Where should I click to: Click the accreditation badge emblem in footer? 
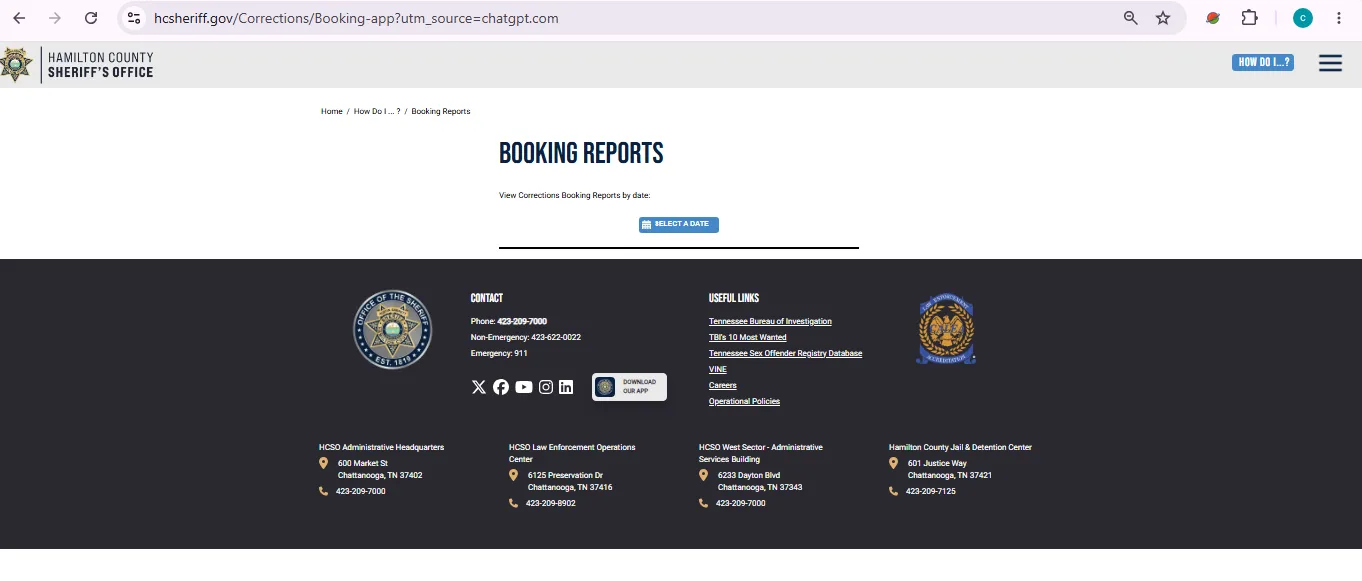946,328
